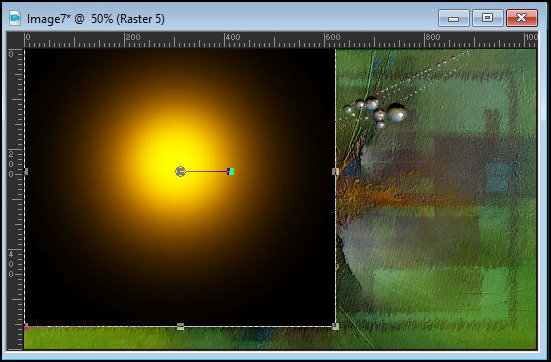Select the bottom-middle selection handle
551x362 pixels.
pos(180,327)
